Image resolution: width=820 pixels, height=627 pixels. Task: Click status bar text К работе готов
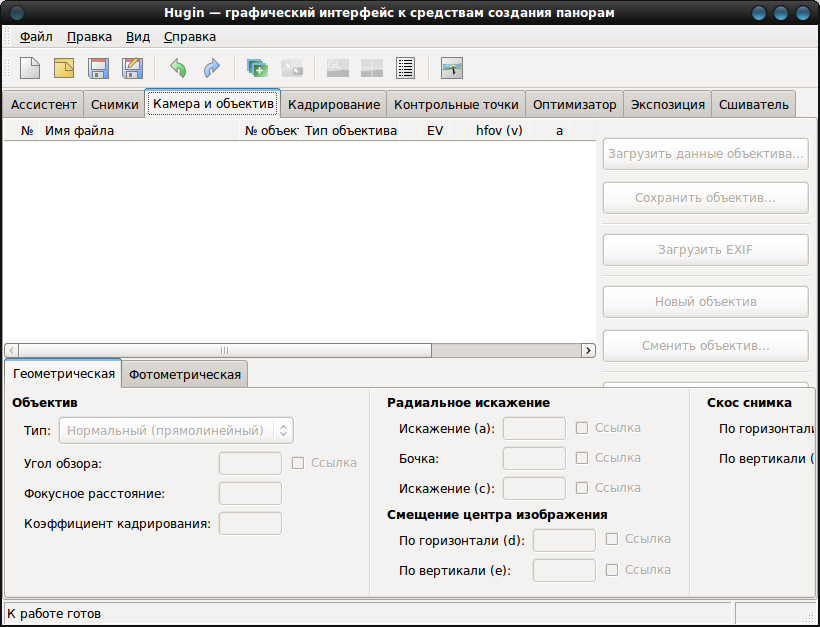pos(54,613)
